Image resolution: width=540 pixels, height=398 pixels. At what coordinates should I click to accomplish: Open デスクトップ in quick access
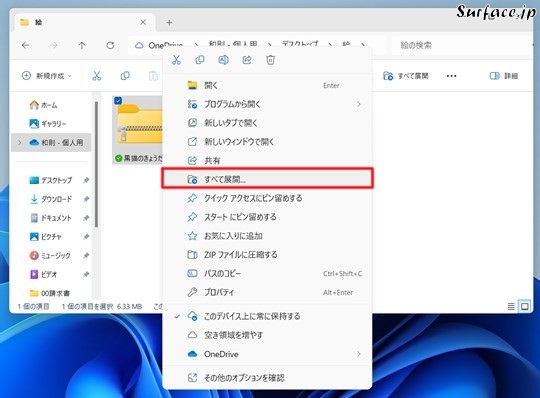click(51, 180)
